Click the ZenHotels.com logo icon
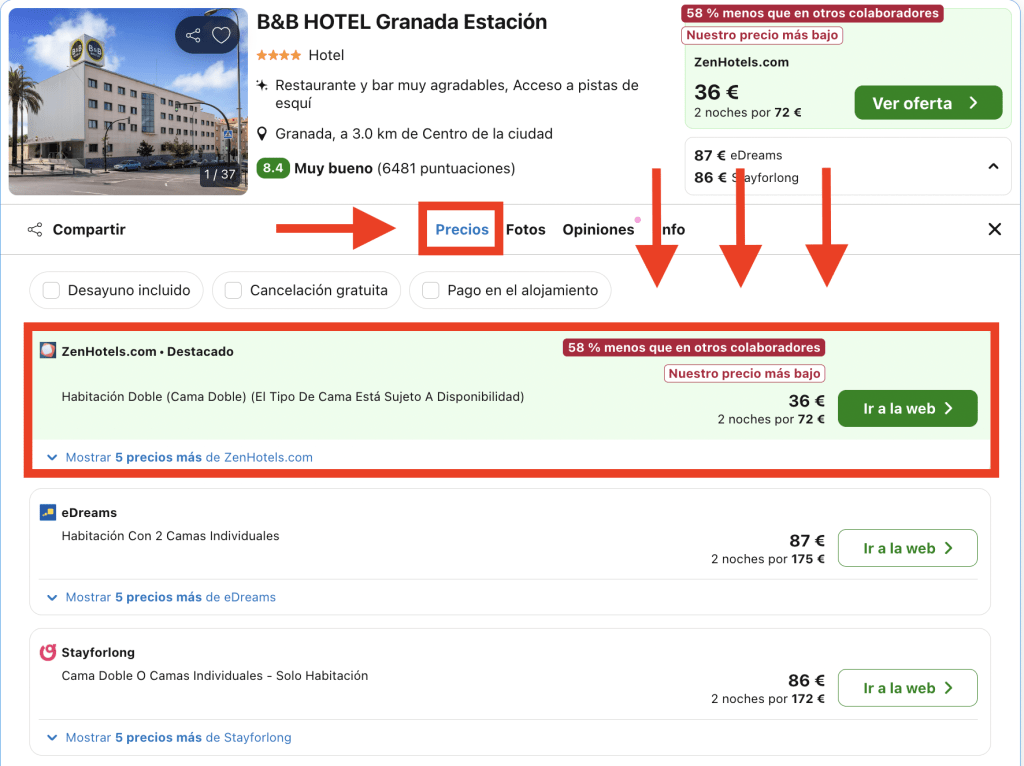Screen dimensions: 1024x766 click(x=48, y=351)
